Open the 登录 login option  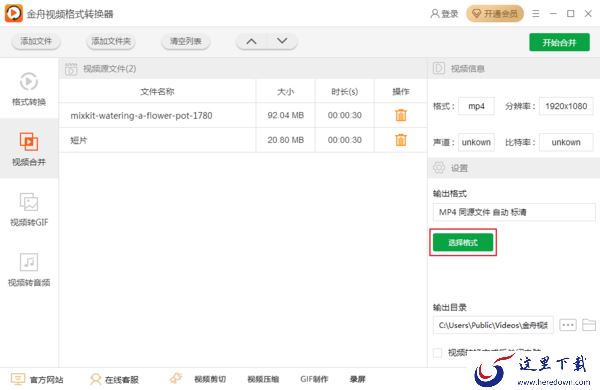444,14
